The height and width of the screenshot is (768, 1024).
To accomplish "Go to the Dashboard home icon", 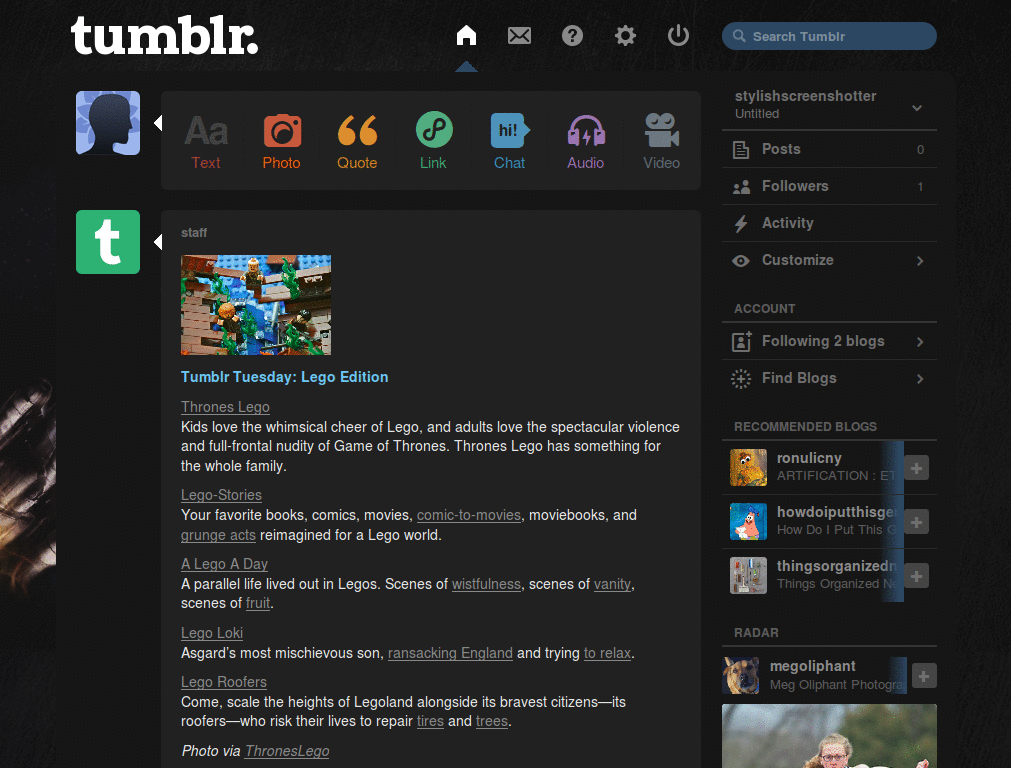I will tap(466, 35).
